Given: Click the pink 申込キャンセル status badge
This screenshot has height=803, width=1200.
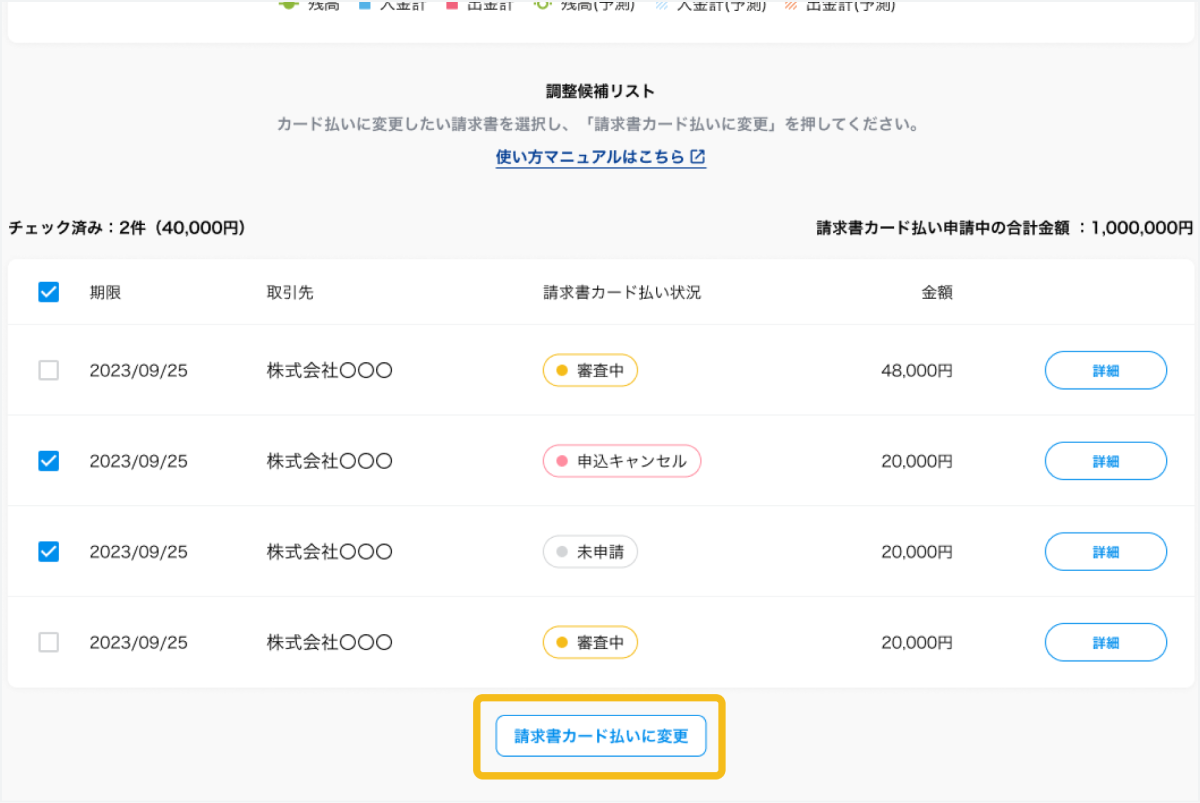Looking at the screenshot, I should pyautogui.click(x=621, y=461).
